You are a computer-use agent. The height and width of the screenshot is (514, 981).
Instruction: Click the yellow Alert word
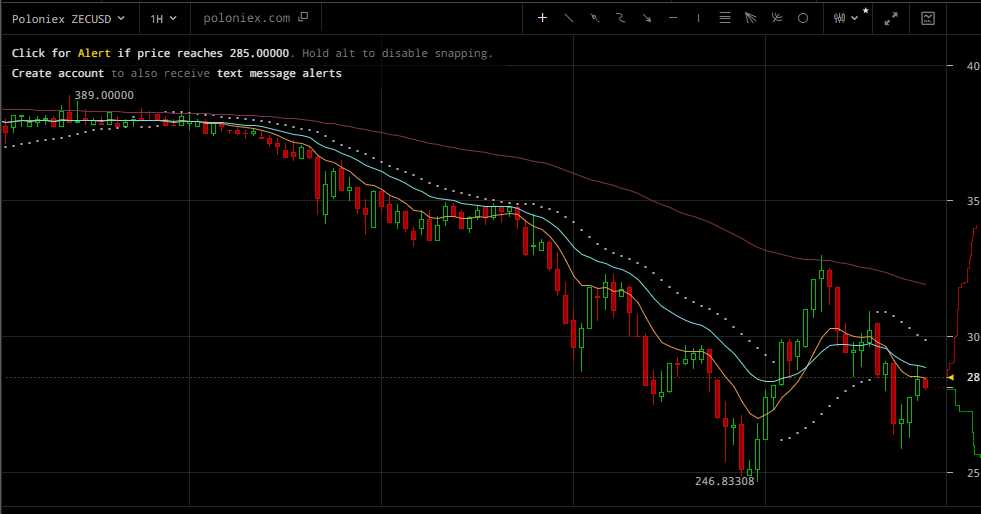click(x=94, y=53)
